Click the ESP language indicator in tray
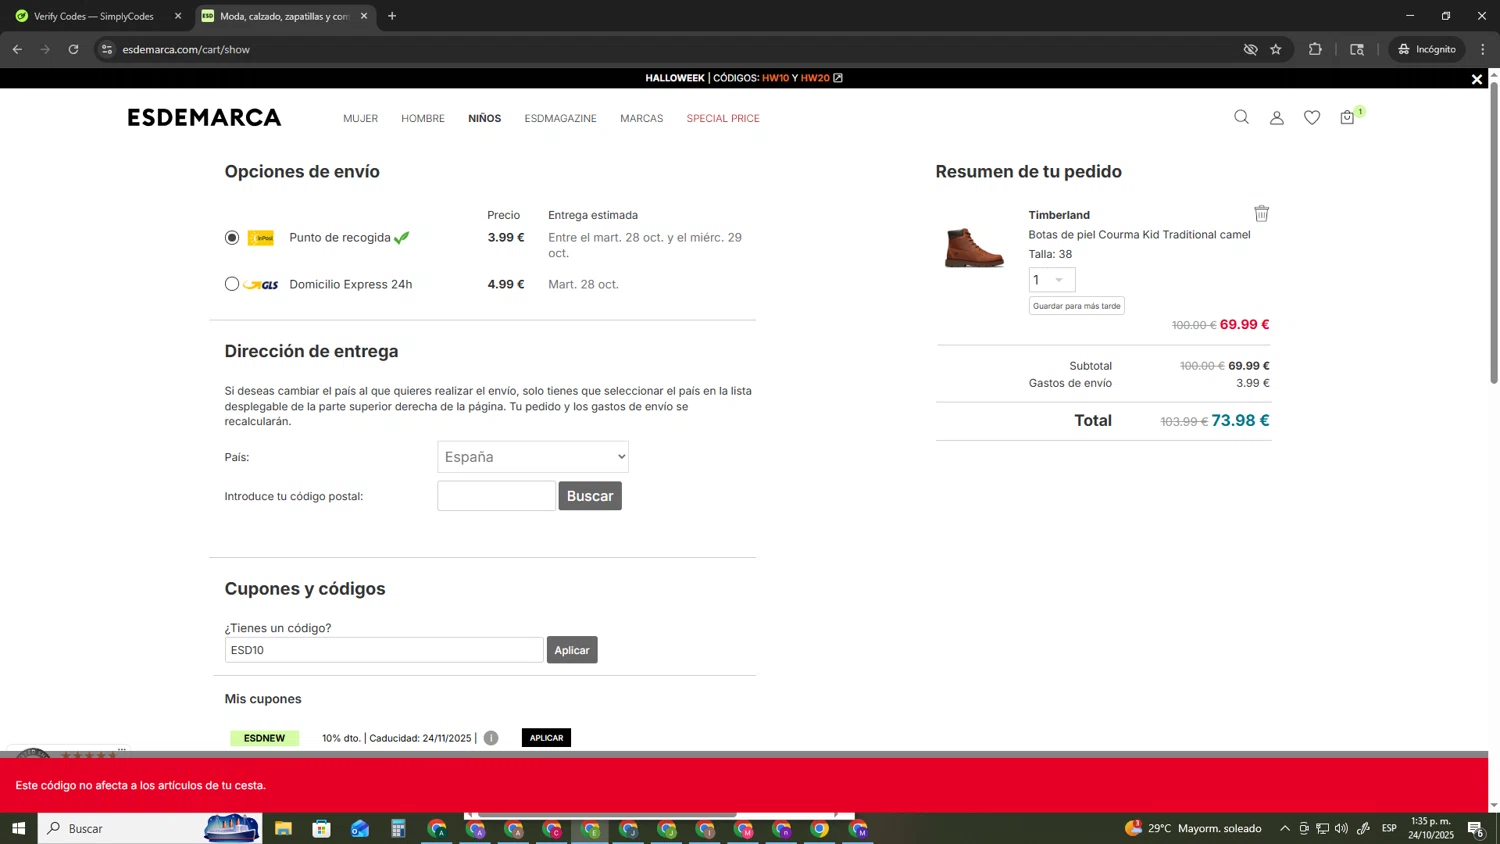 pyautogui.click(x=1389, y=828)
